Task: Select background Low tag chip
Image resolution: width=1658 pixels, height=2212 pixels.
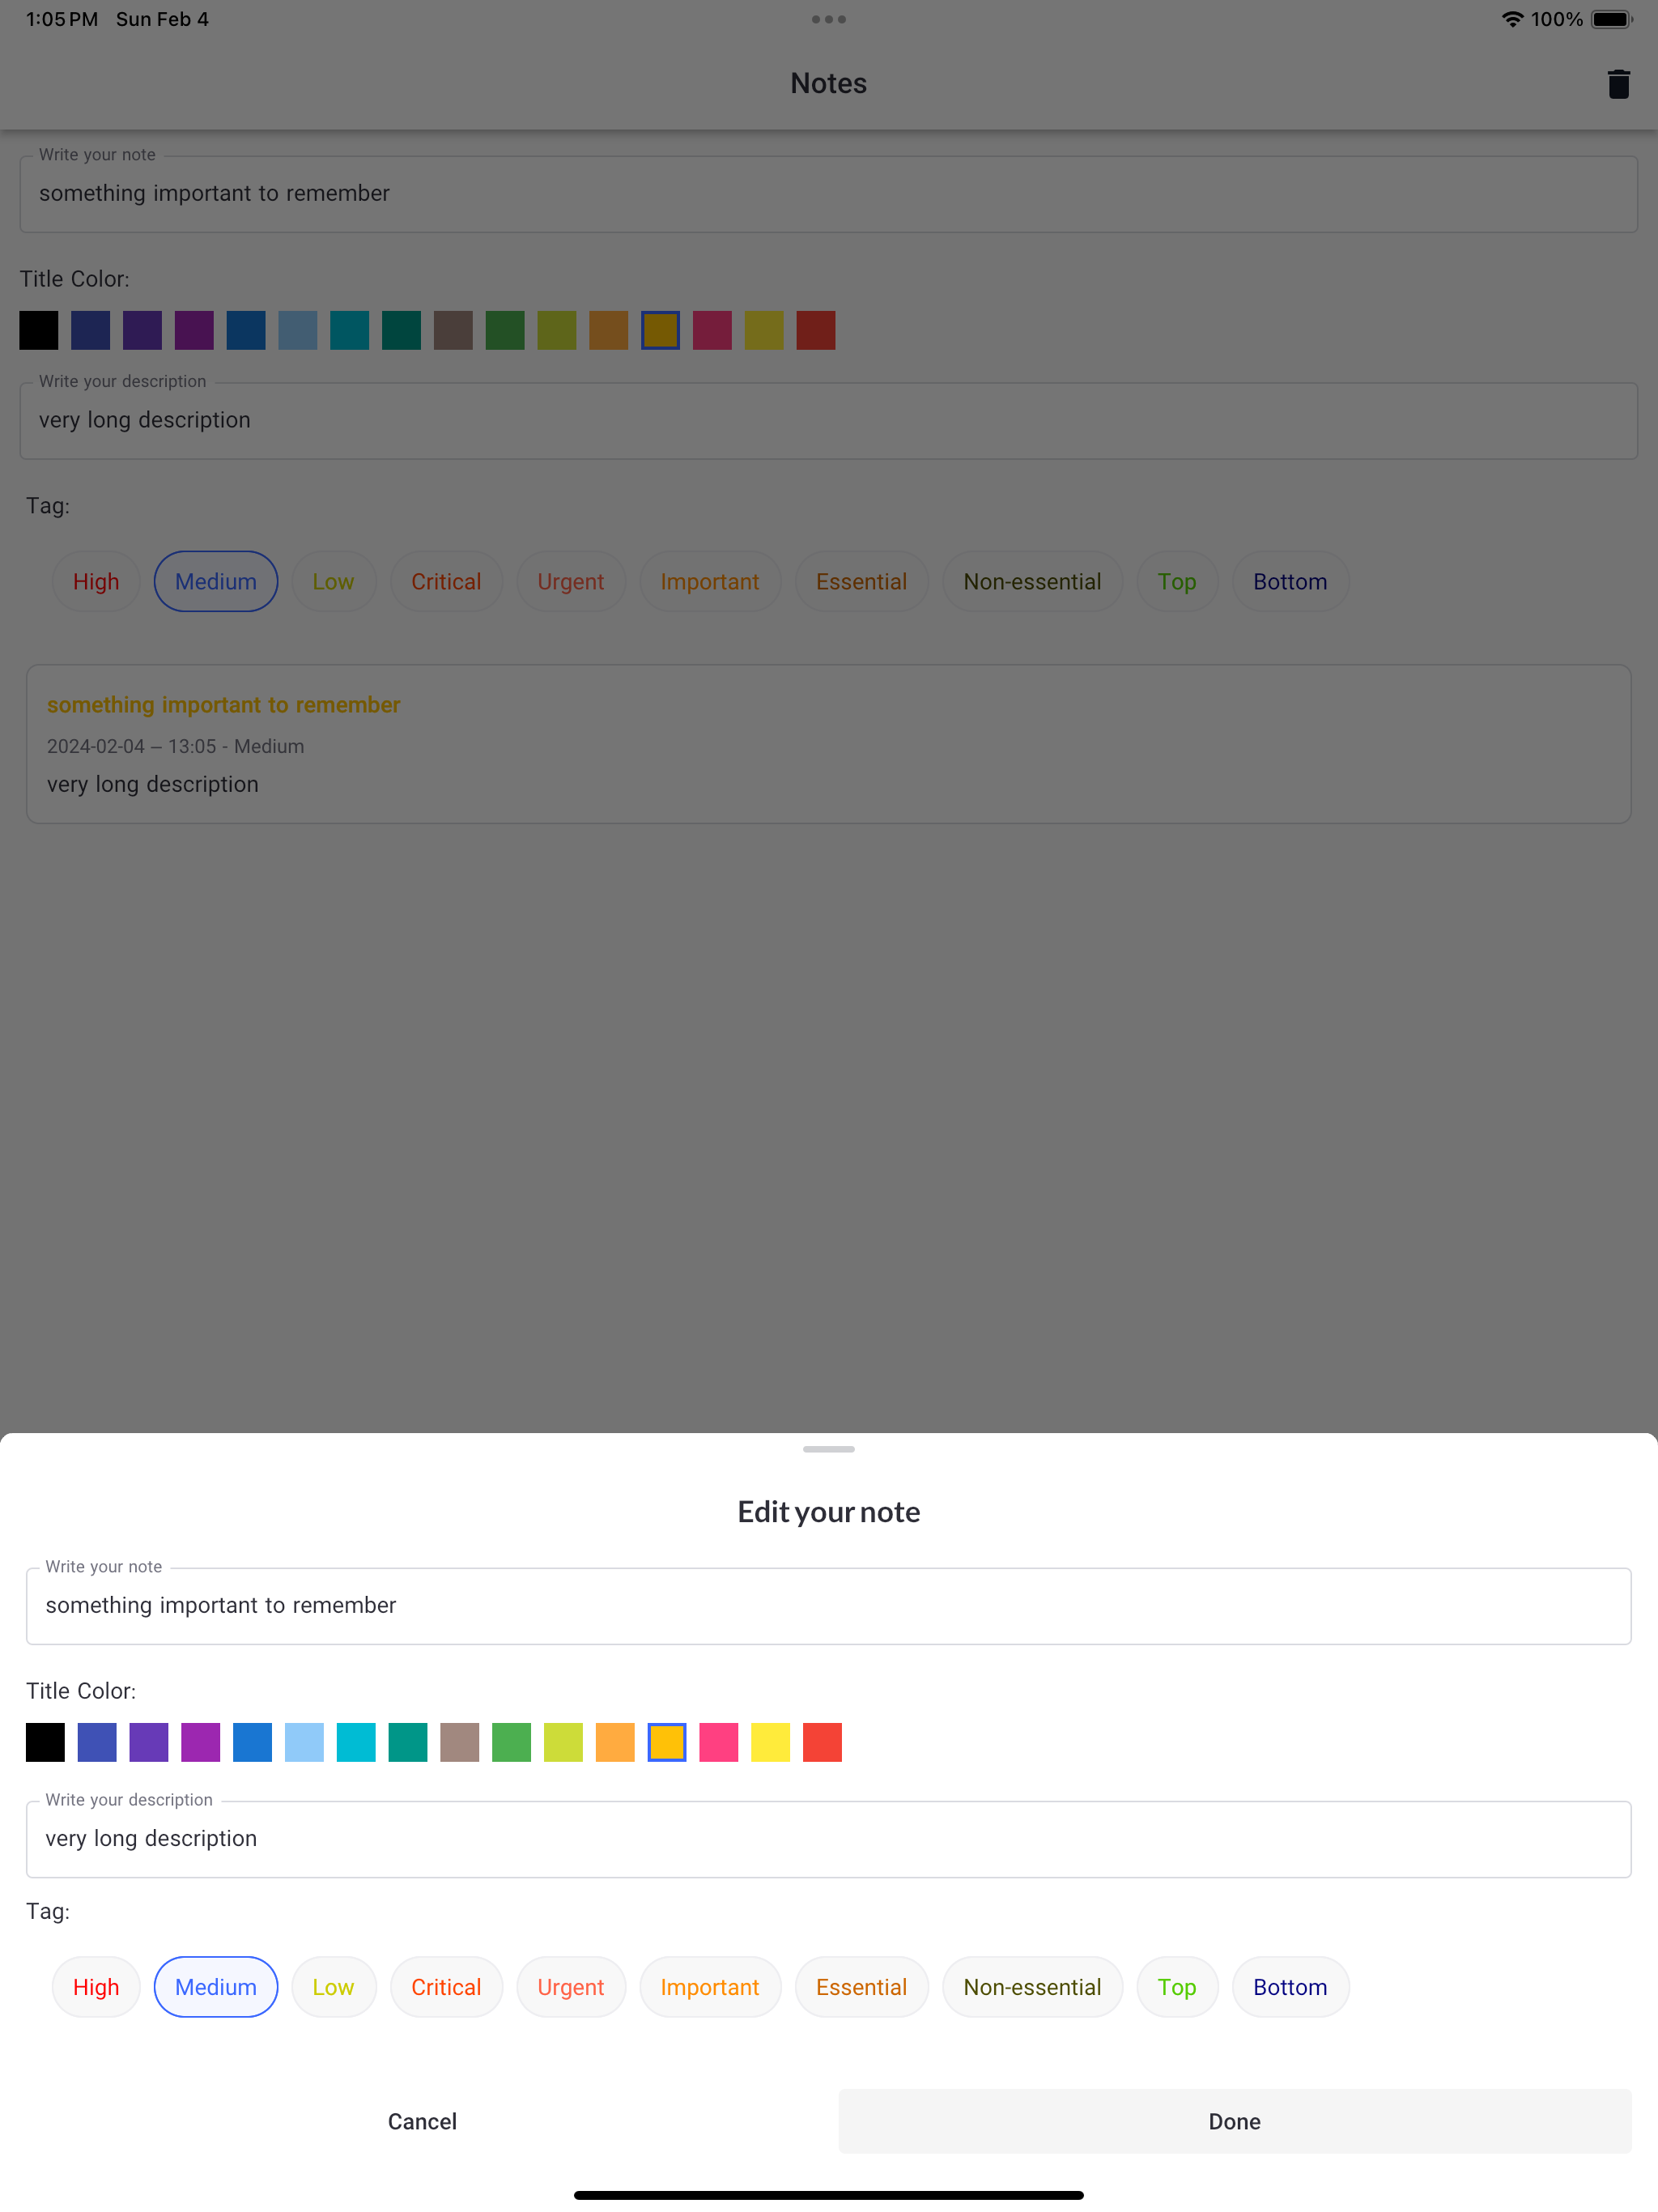Action: tap(333, 581)
